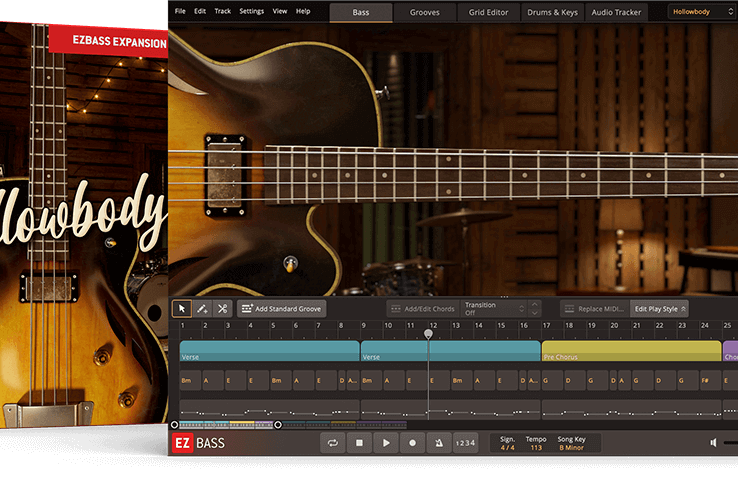The image size is (738, 488).
Task: Switch to the Audio Tracker tab
Action: tap(616, 13)
